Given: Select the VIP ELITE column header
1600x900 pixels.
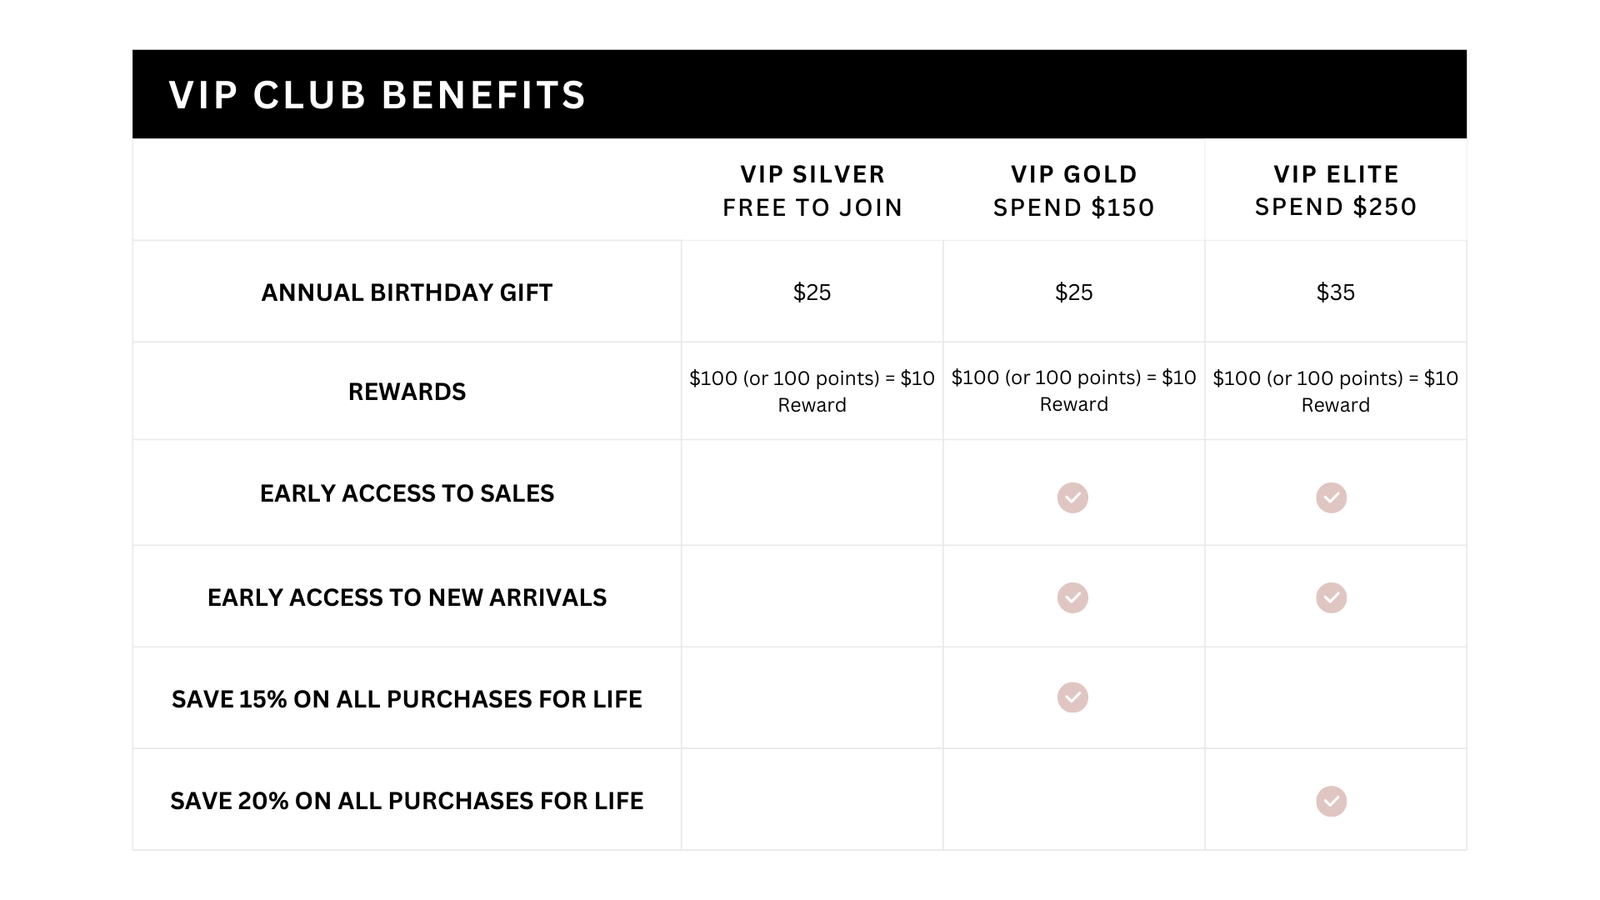Looking at the screenshot, I should click(1336, 190).
